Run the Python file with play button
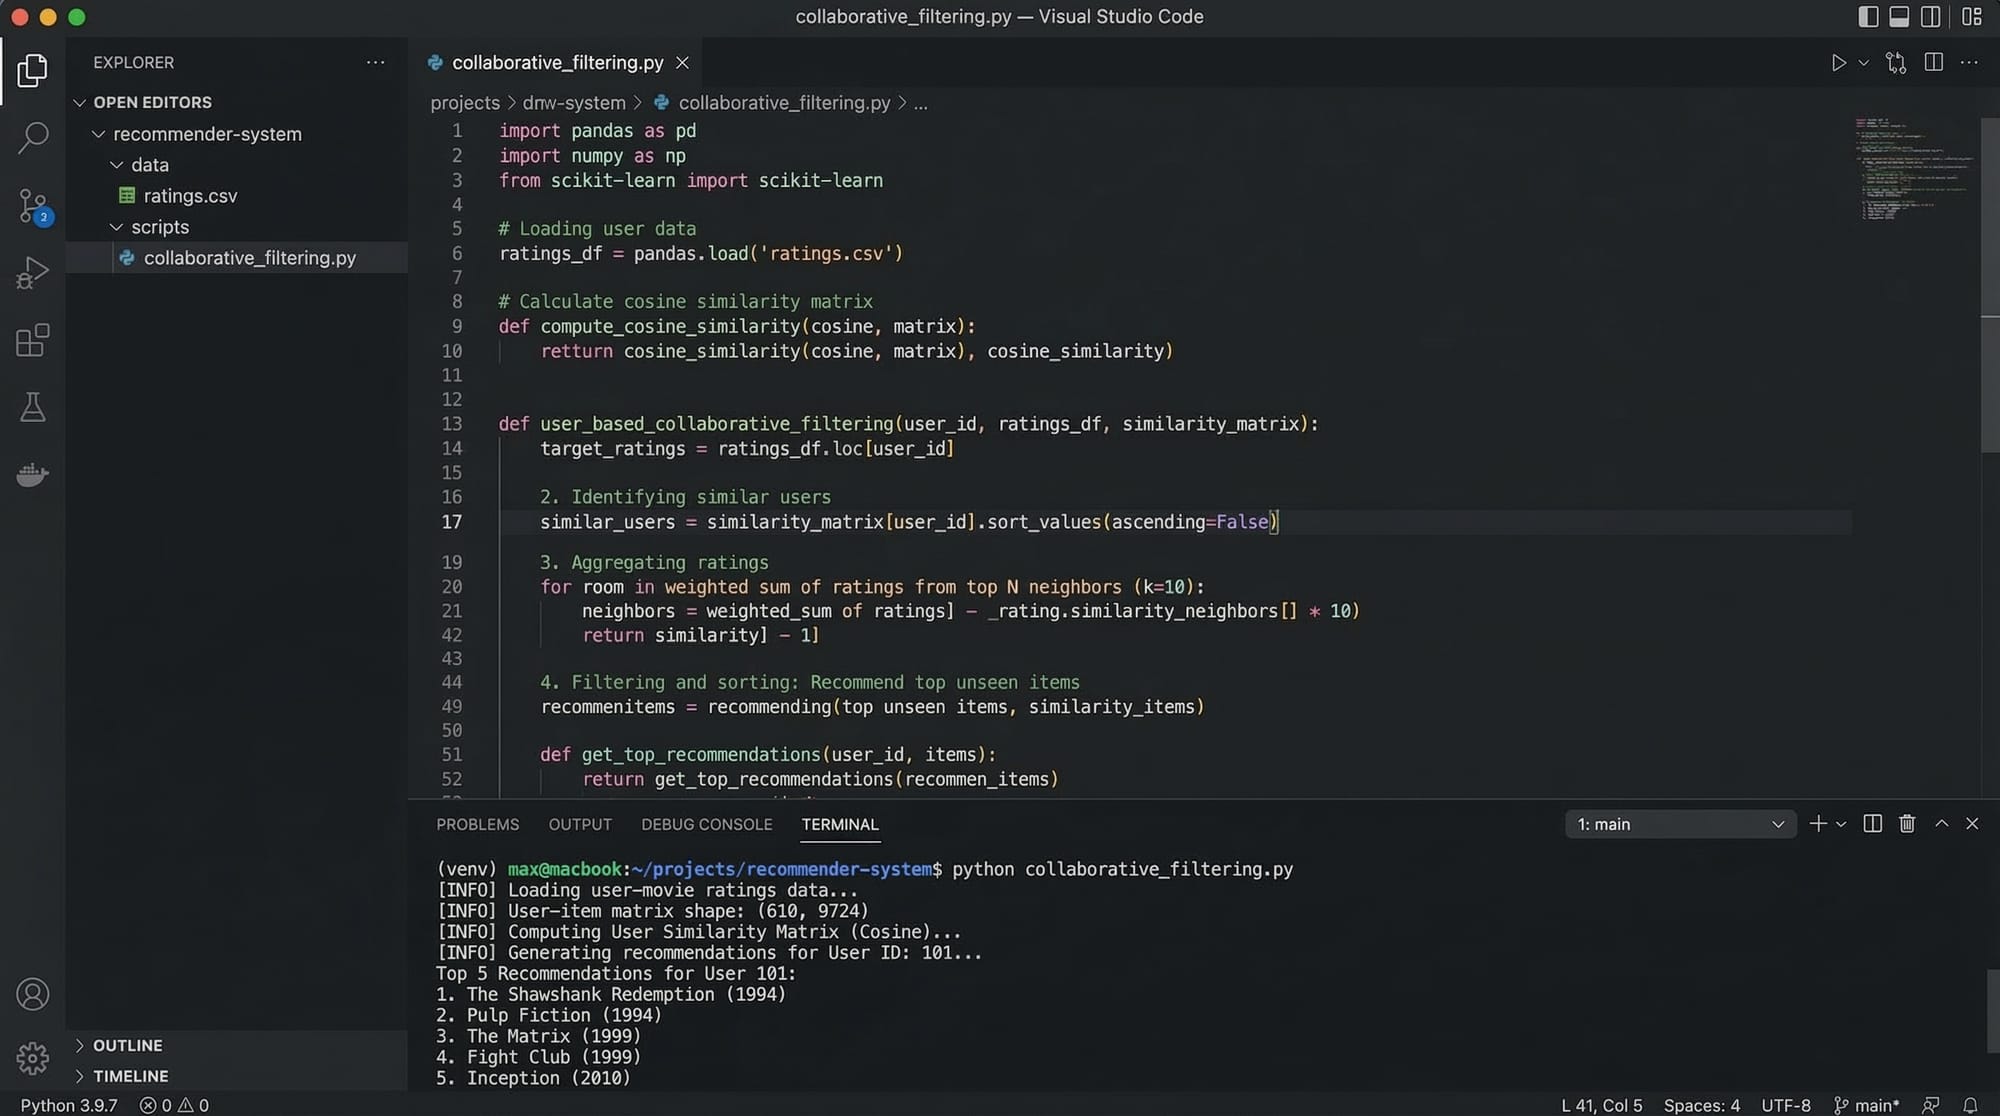 pyautogui.click(x=1838, y=63)
